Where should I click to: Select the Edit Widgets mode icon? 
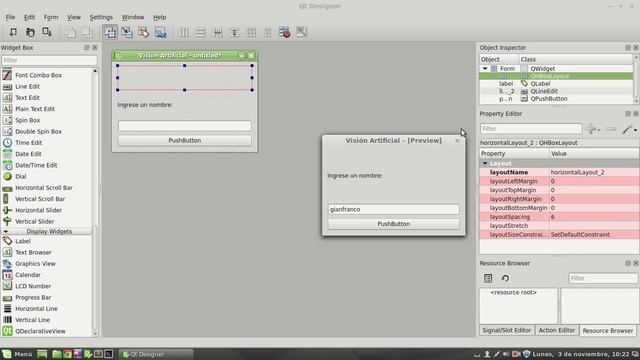tap(110, 32)
